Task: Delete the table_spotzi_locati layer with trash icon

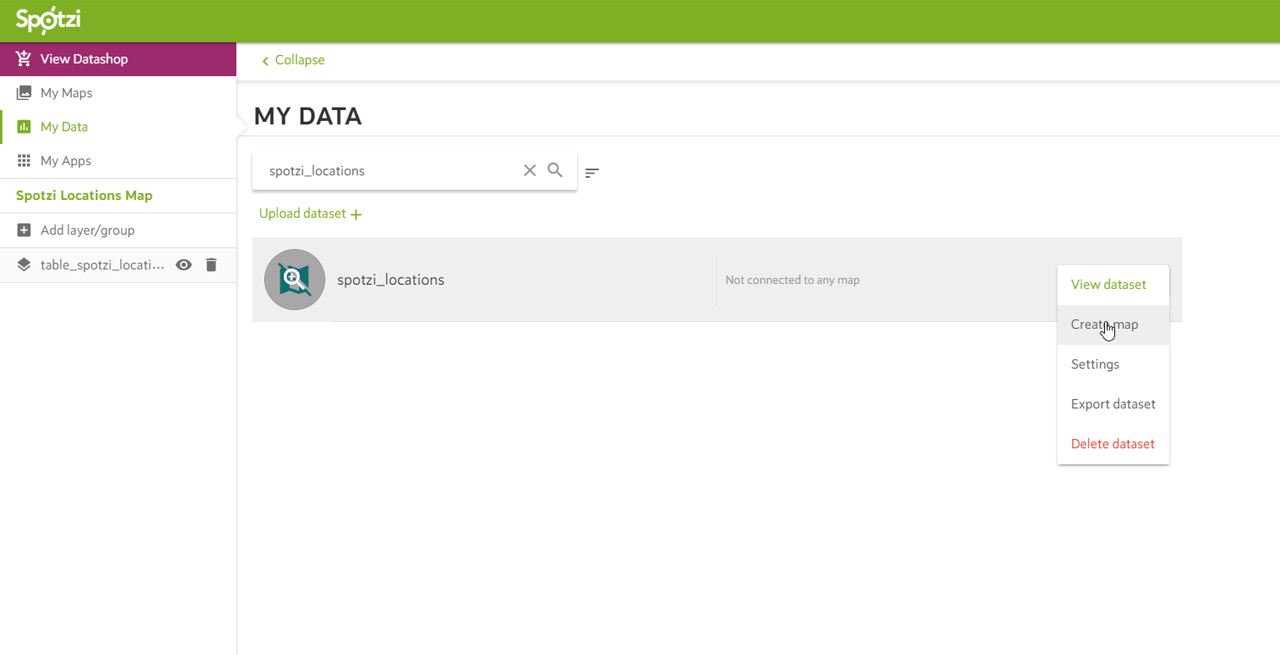Action: tap(211, 265)
